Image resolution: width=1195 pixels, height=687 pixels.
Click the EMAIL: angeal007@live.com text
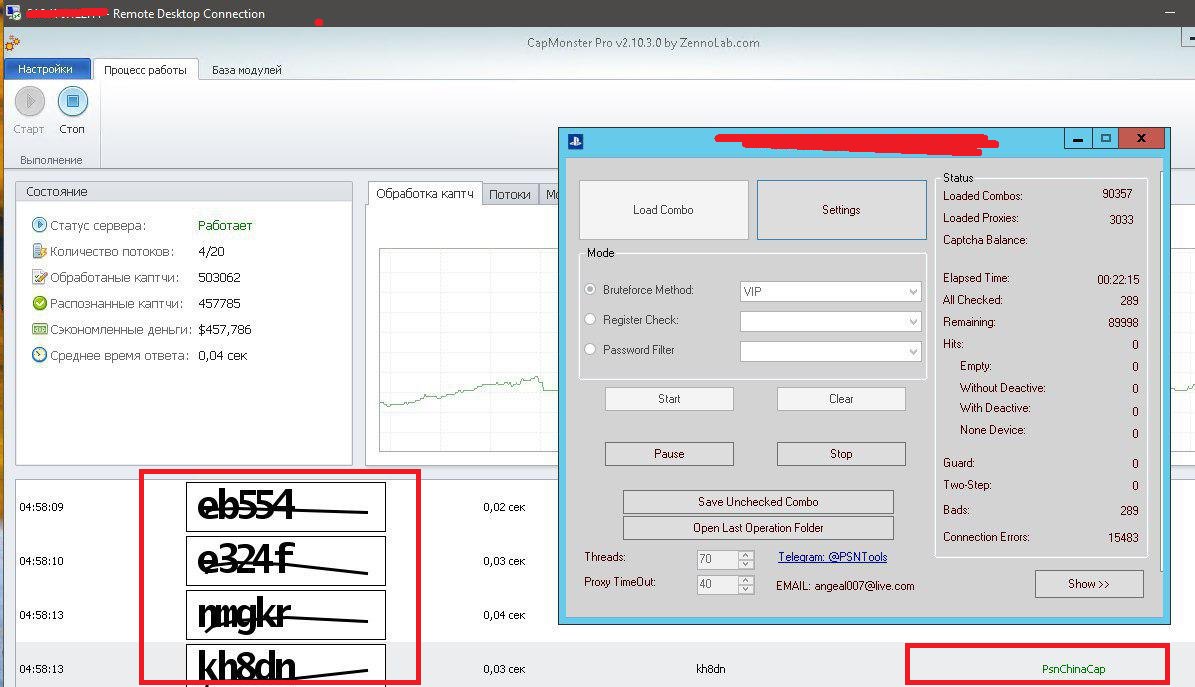(845, 586)
